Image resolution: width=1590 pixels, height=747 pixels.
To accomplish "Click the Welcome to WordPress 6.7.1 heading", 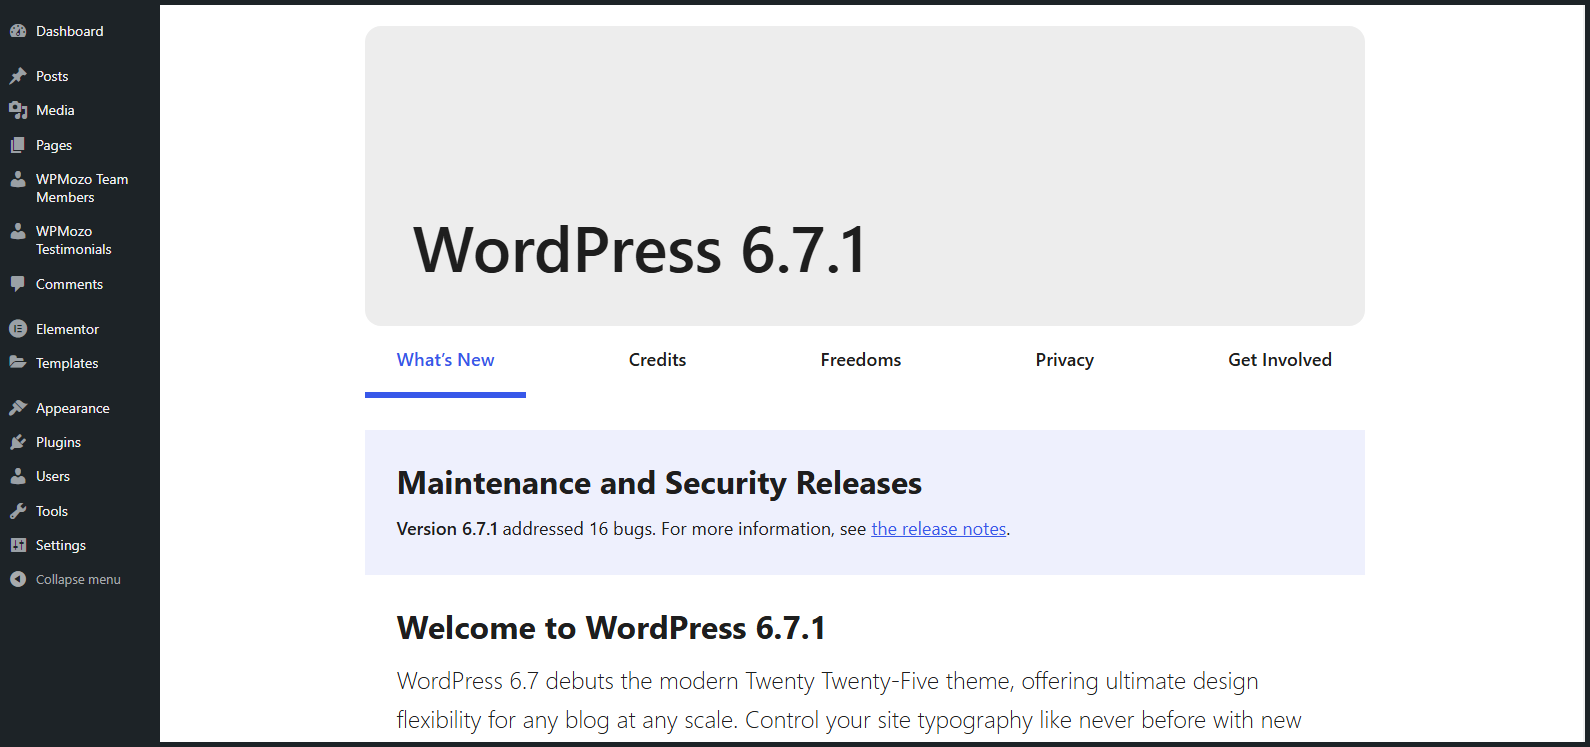I will pyautogui.click(x=611, y=628).
